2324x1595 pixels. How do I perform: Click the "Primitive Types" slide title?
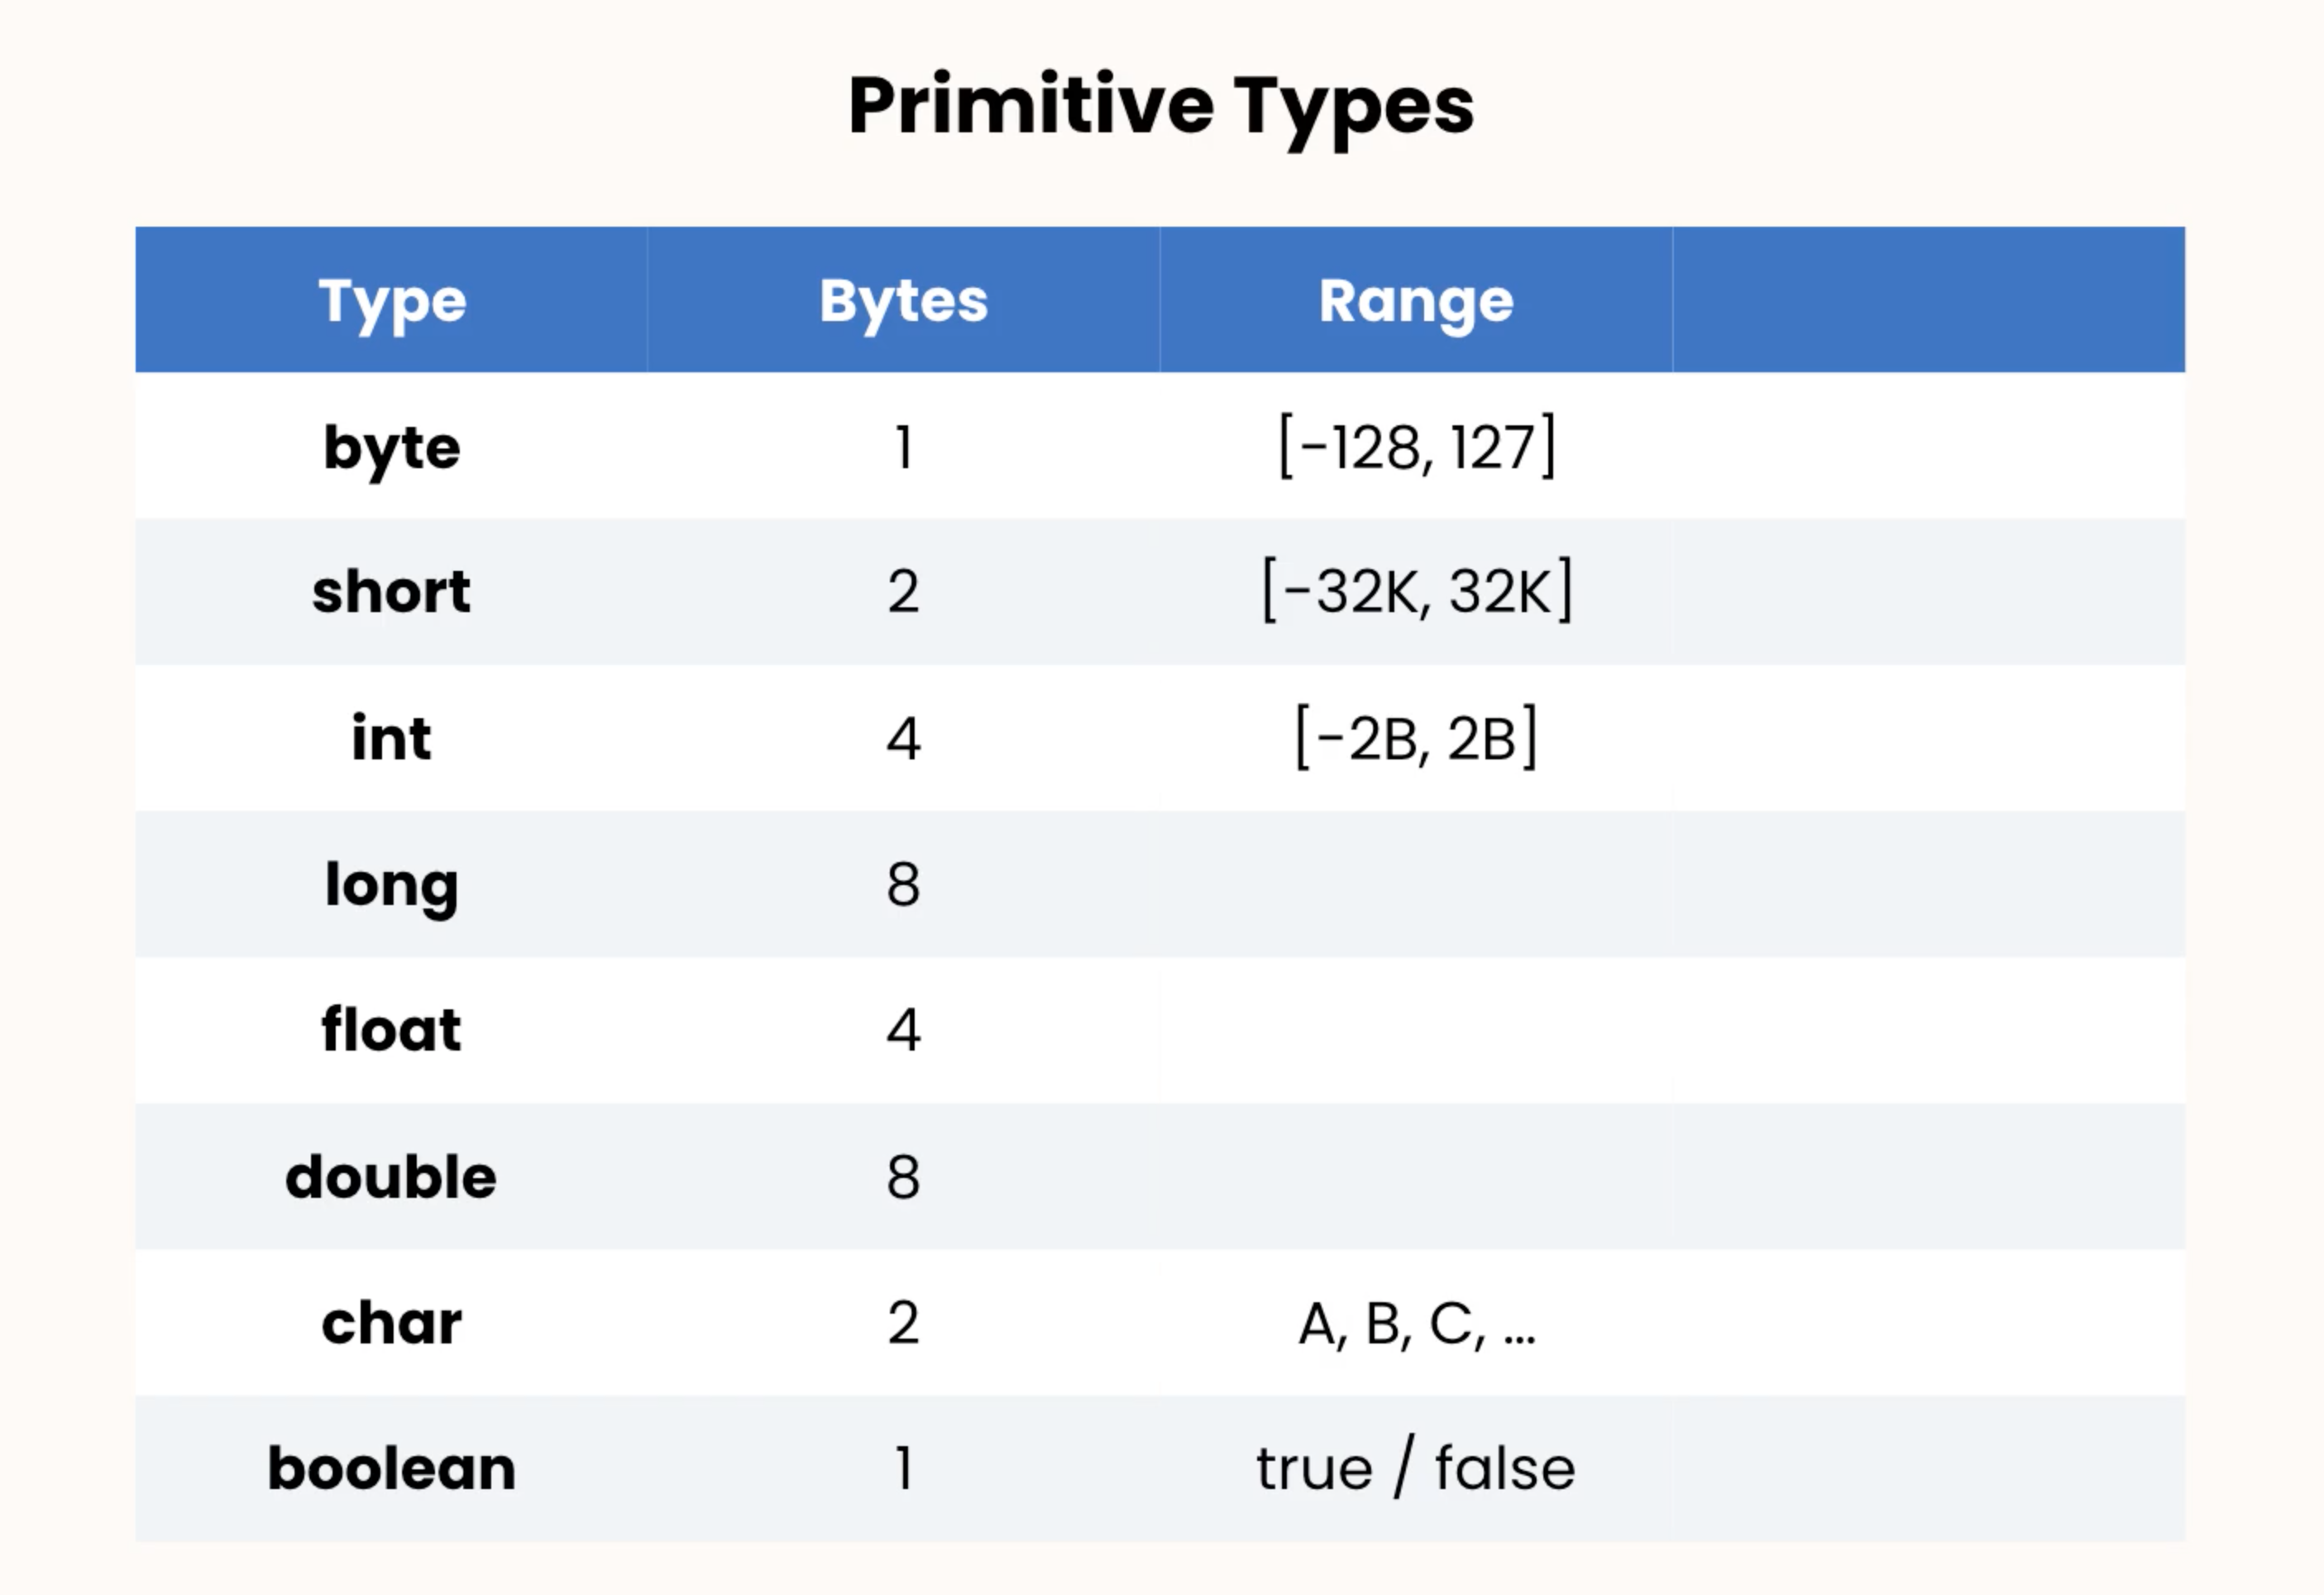click(1161, 106)
